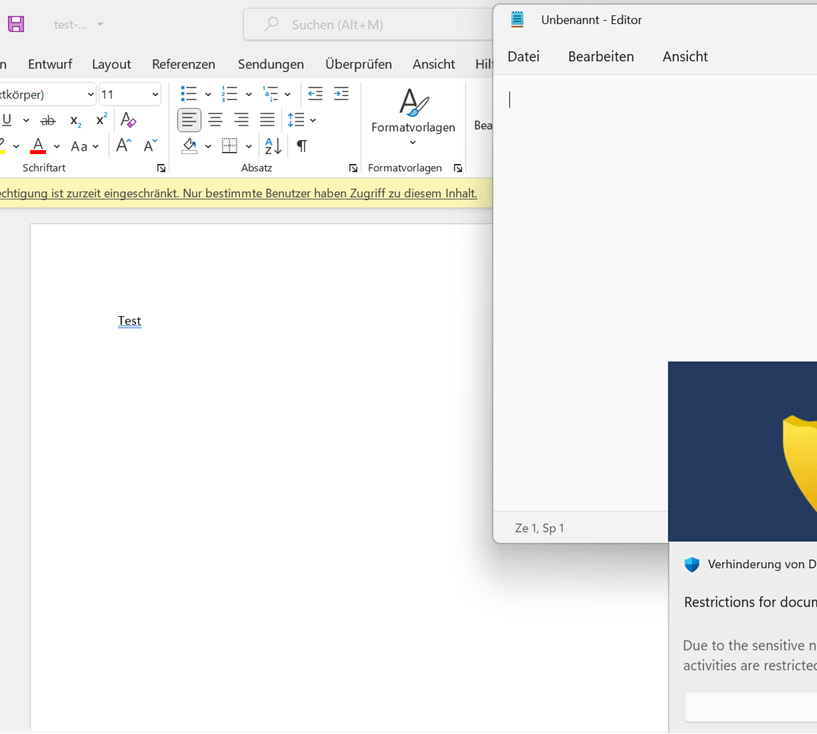
Task: Open the Aa change case menu
Action: 84,146
